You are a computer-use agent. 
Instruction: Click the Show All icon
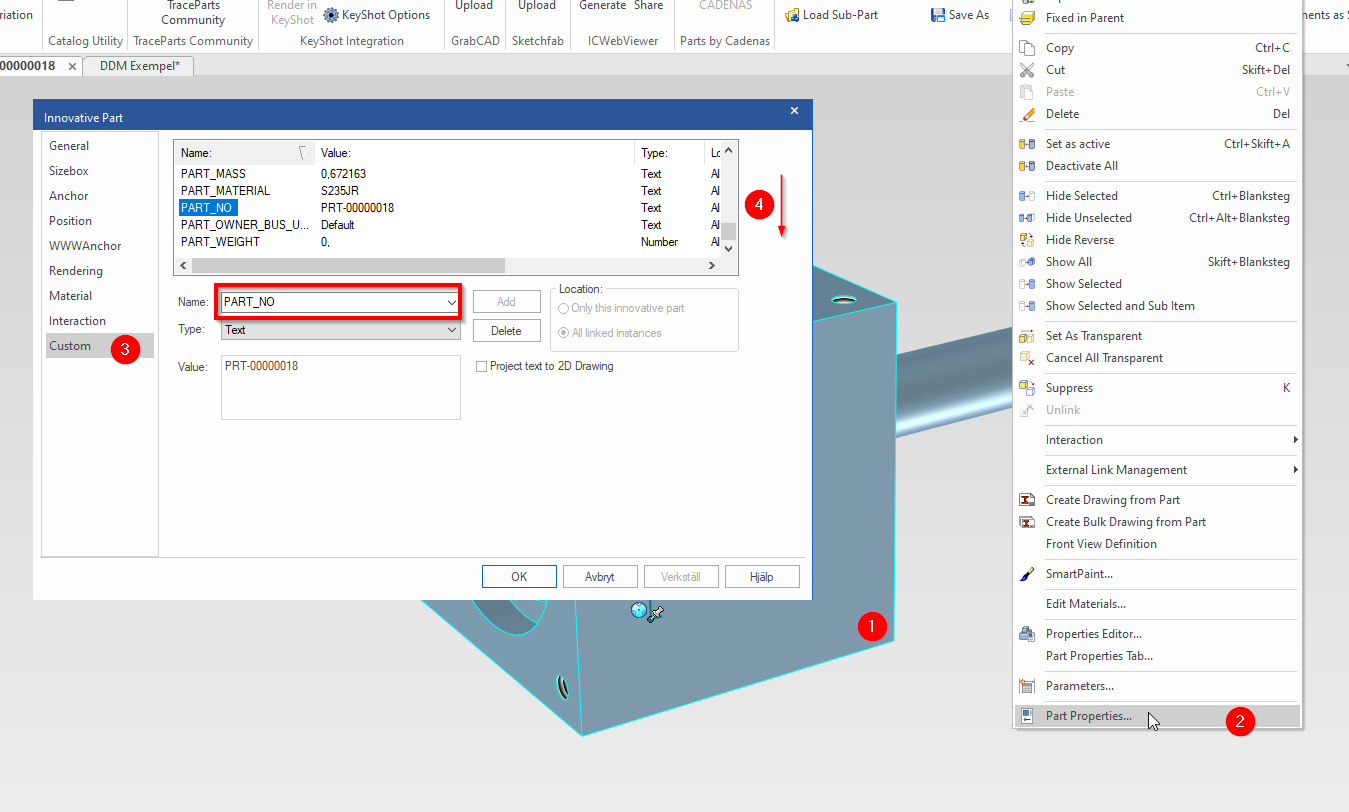pos(1027,262)
